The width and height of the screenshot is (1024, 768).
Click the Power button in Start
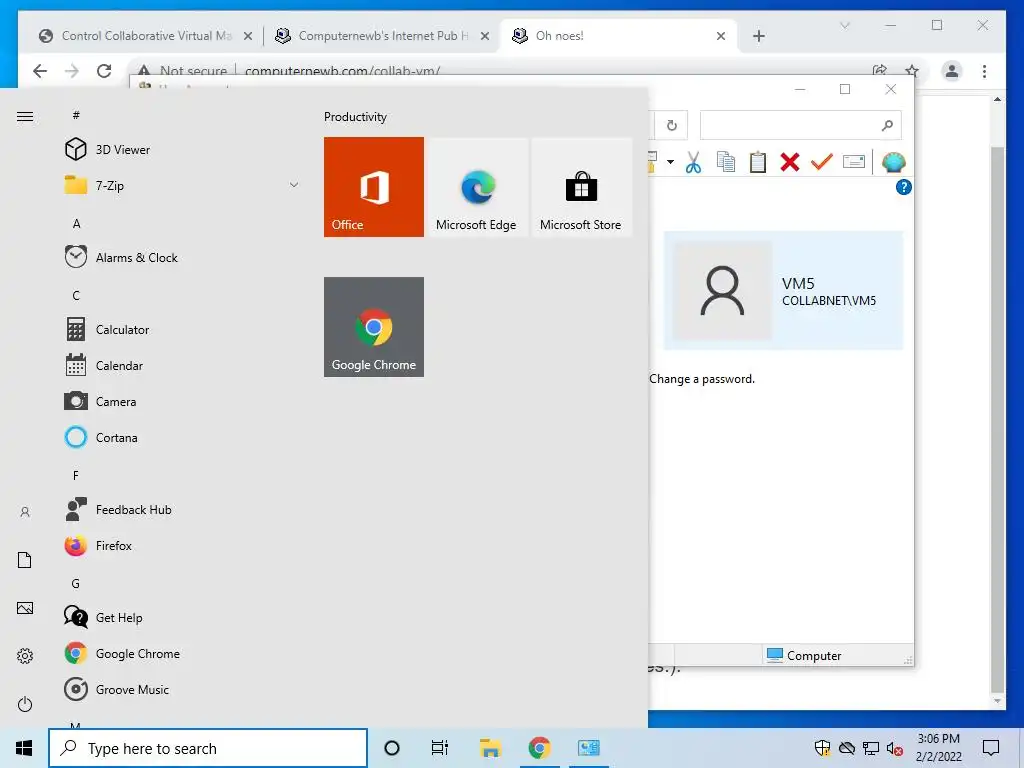pos(25,704)
